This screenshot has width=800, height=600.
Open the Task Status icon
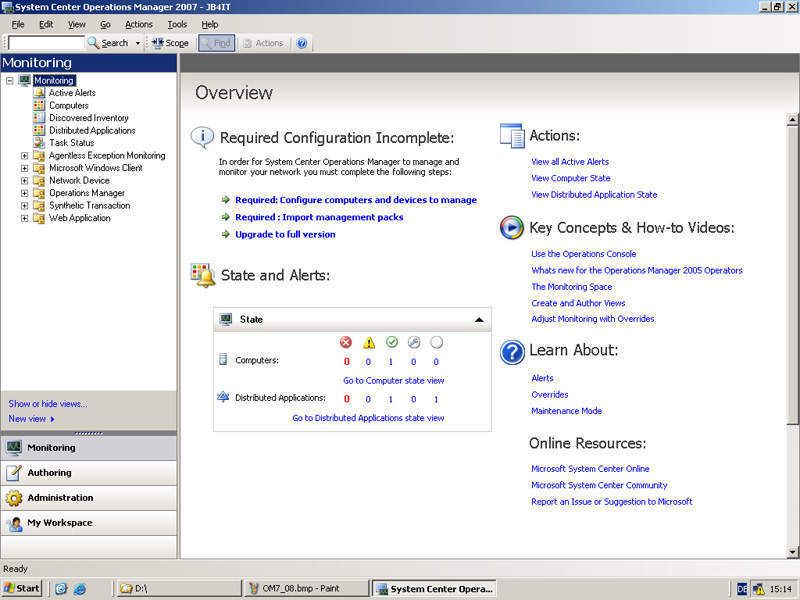coord(39,143)
